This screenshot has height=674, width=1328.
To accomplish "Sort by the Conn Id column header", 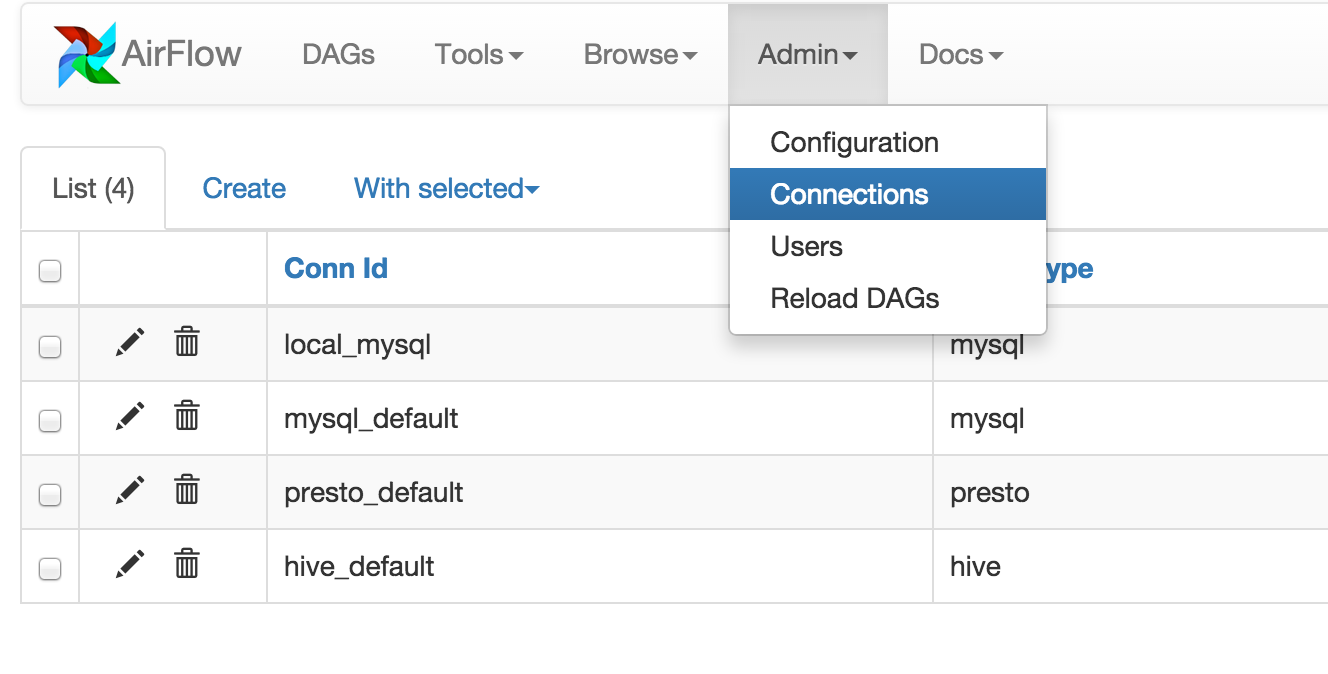I will coord(336,269).
